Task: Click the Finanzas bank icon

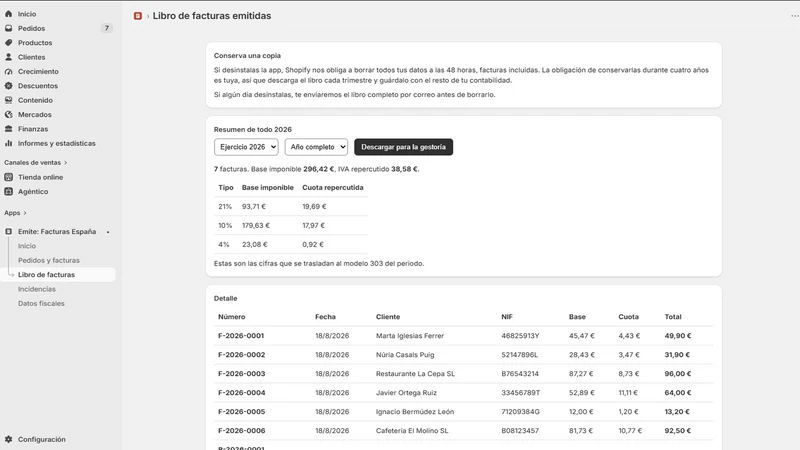Action: coord(9,129)
